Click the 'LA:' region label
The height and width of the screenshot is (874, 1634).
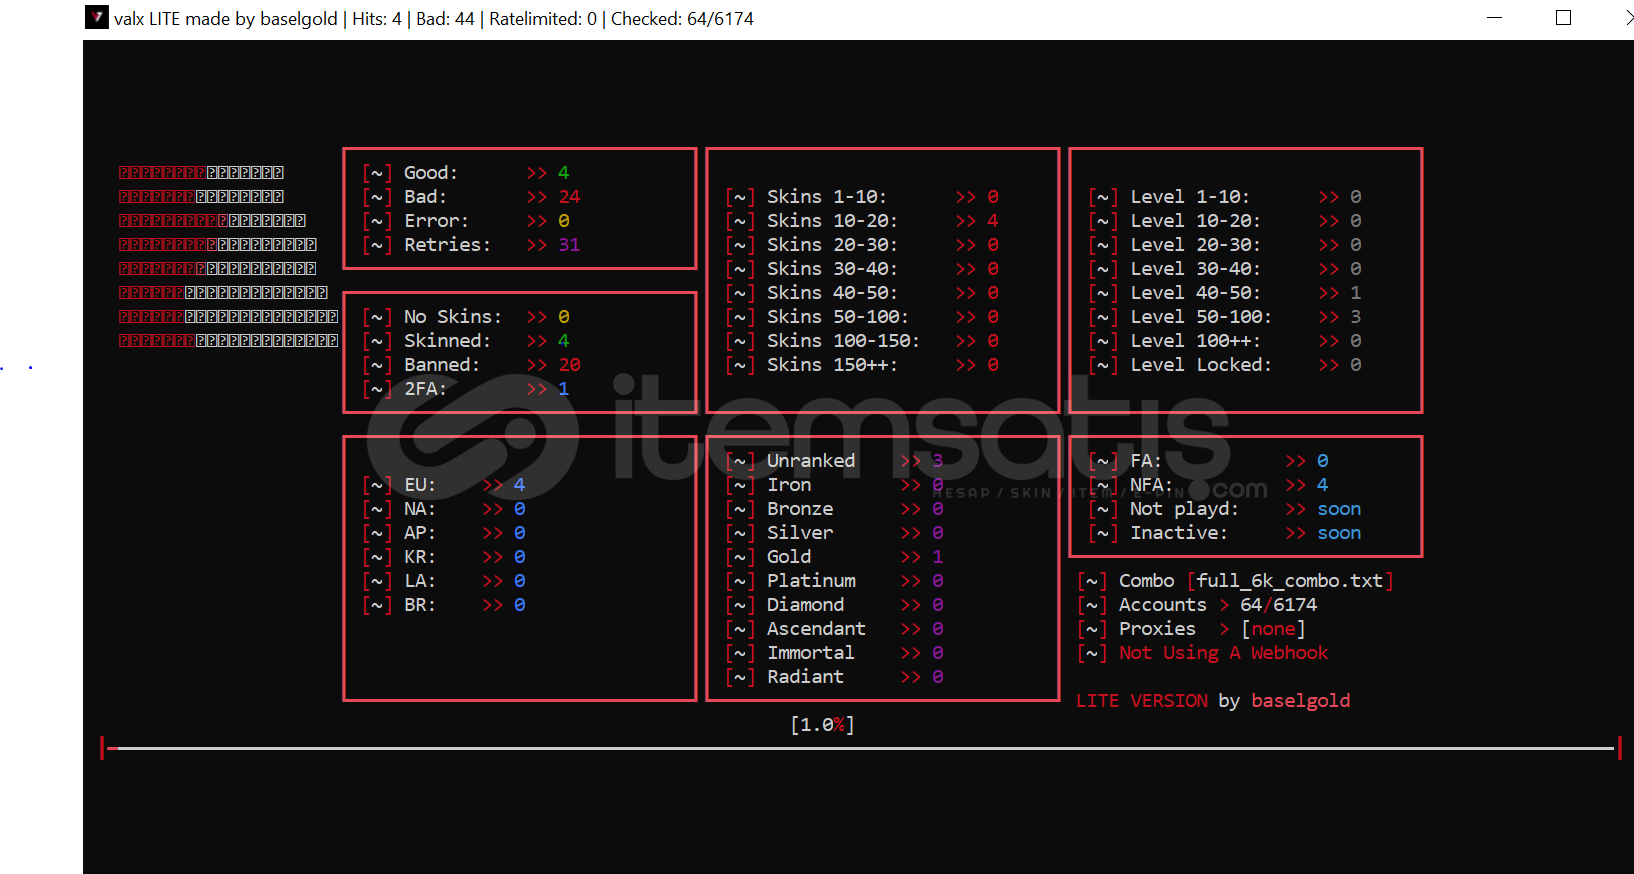[x=420, y=581]
